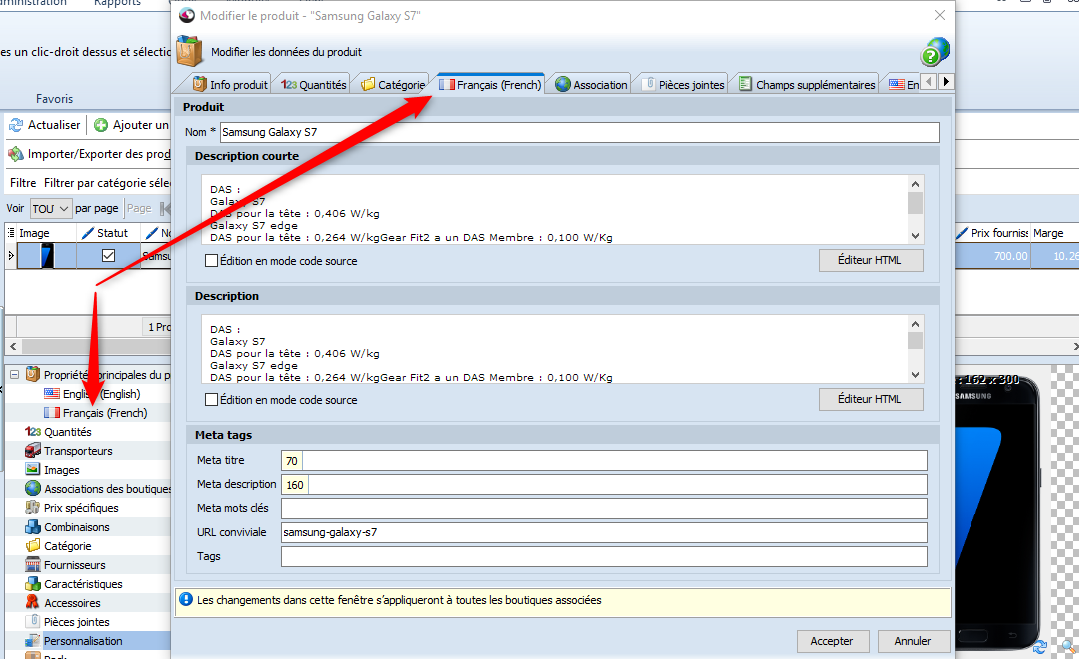Select Quantités in the side panel
The width and height of the screenshot is (1079, 659).
[58, 432]
